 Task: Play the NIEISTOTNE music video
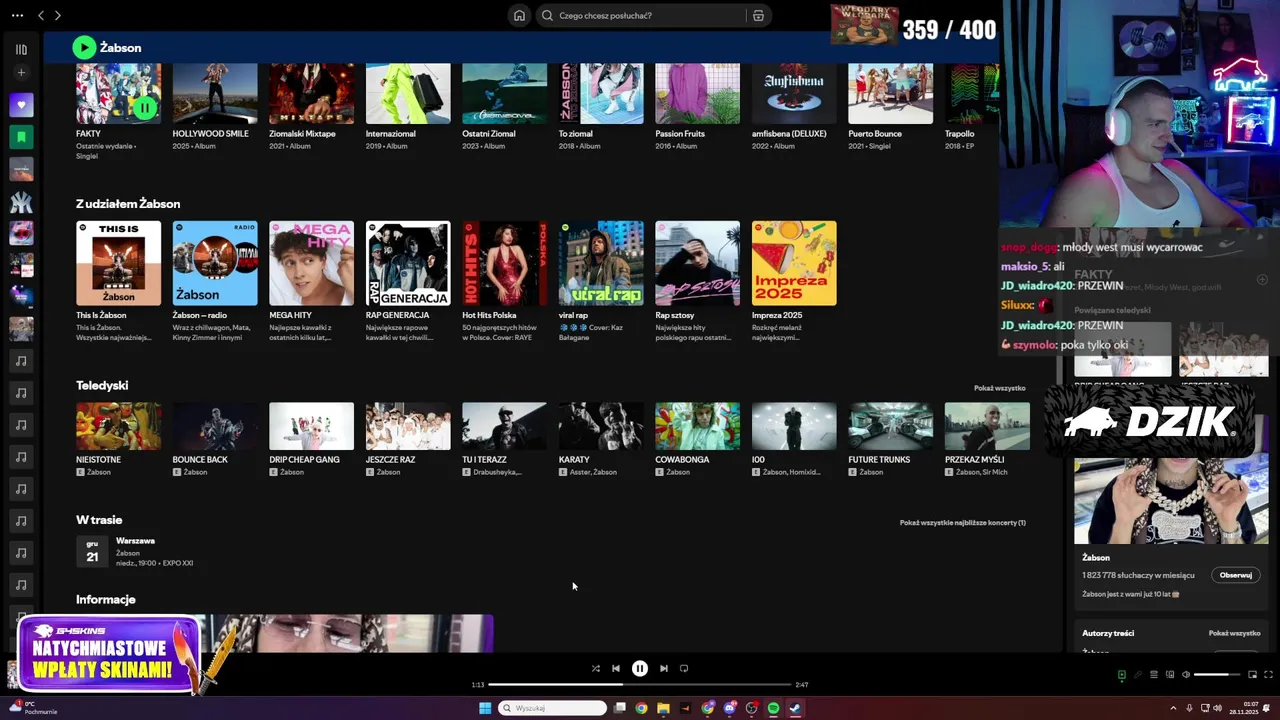[118, 426]
